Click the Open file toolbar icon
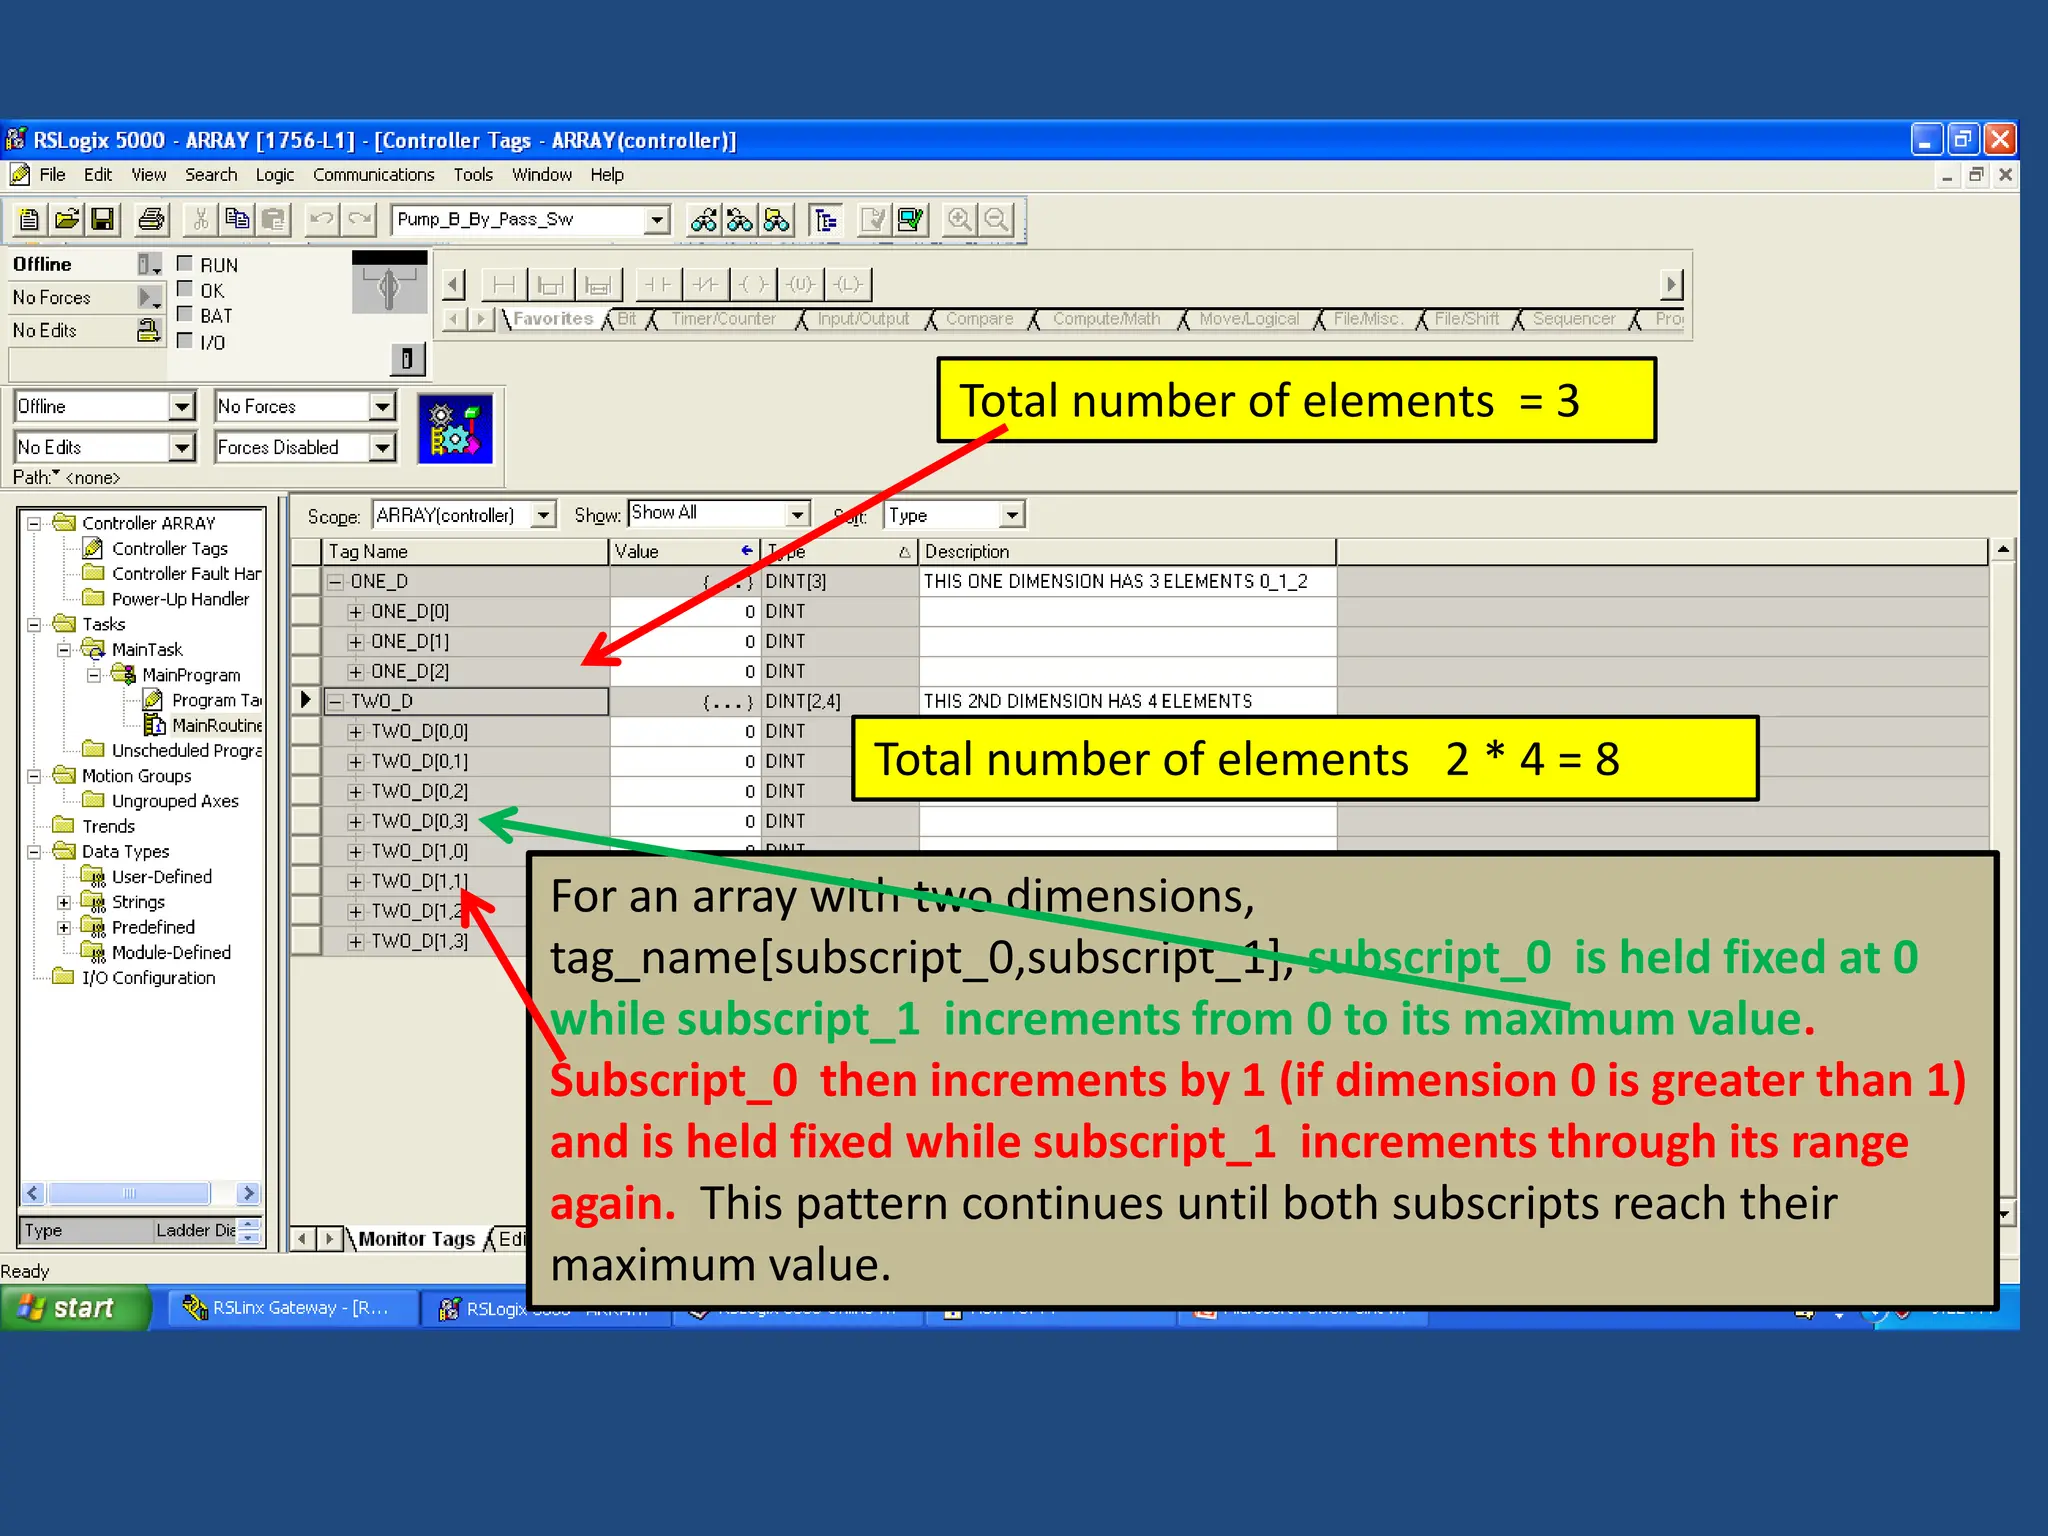Screen dimensions: 2048x1536 pyautogui.click(x=66, y=219)
